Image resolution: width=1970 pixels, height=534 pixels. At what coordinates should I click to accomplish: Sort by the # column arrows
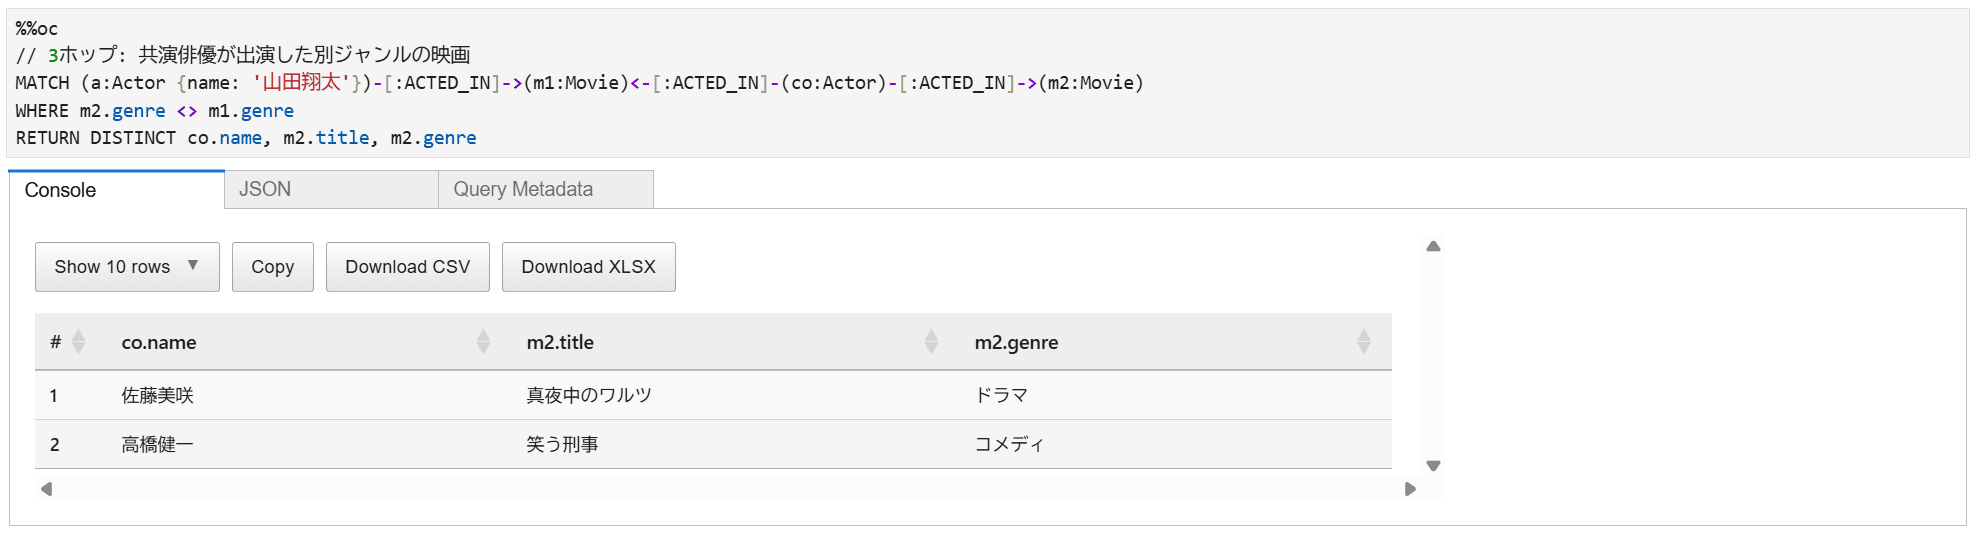(x=79, y=342)
